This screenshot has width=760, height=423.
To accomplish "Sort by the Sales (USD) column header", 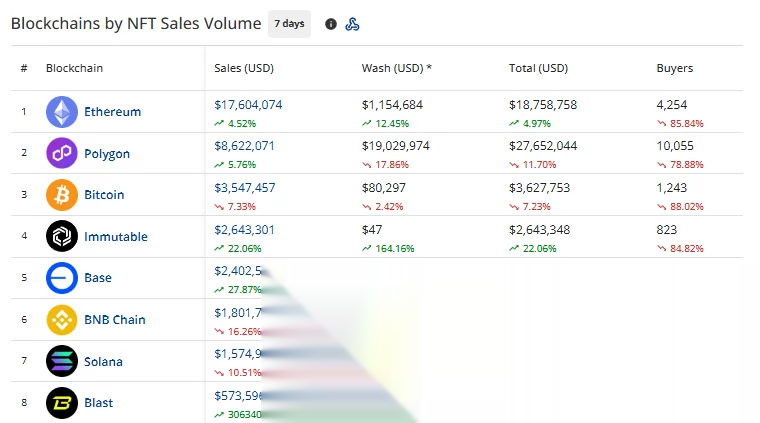I will pyautogui.click(x=244, y=68).
